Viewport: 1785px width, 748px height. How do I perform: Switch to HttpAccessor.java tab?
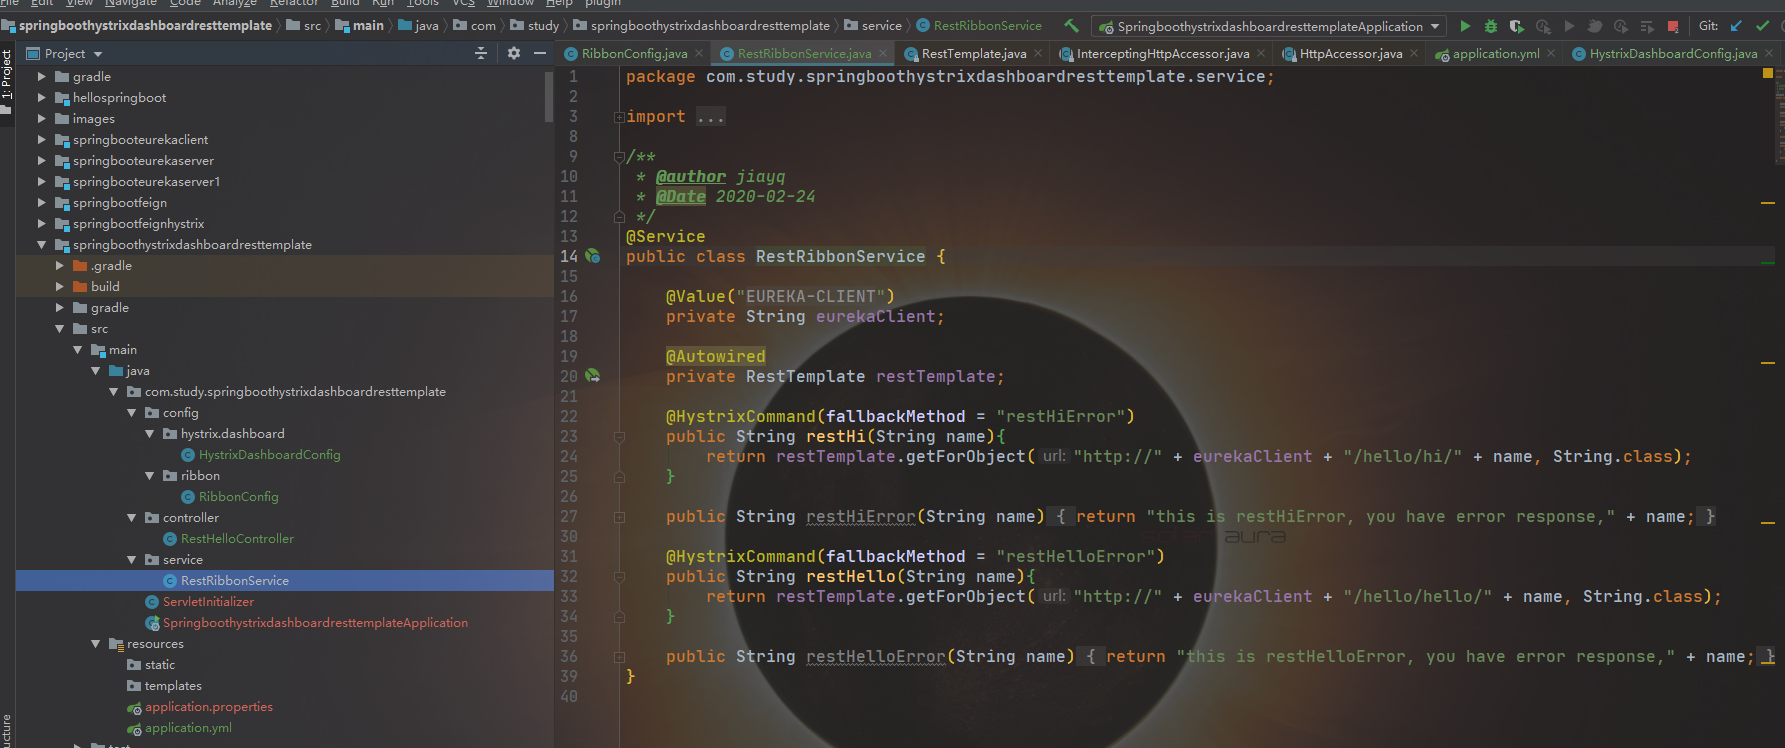(1351, 54)
